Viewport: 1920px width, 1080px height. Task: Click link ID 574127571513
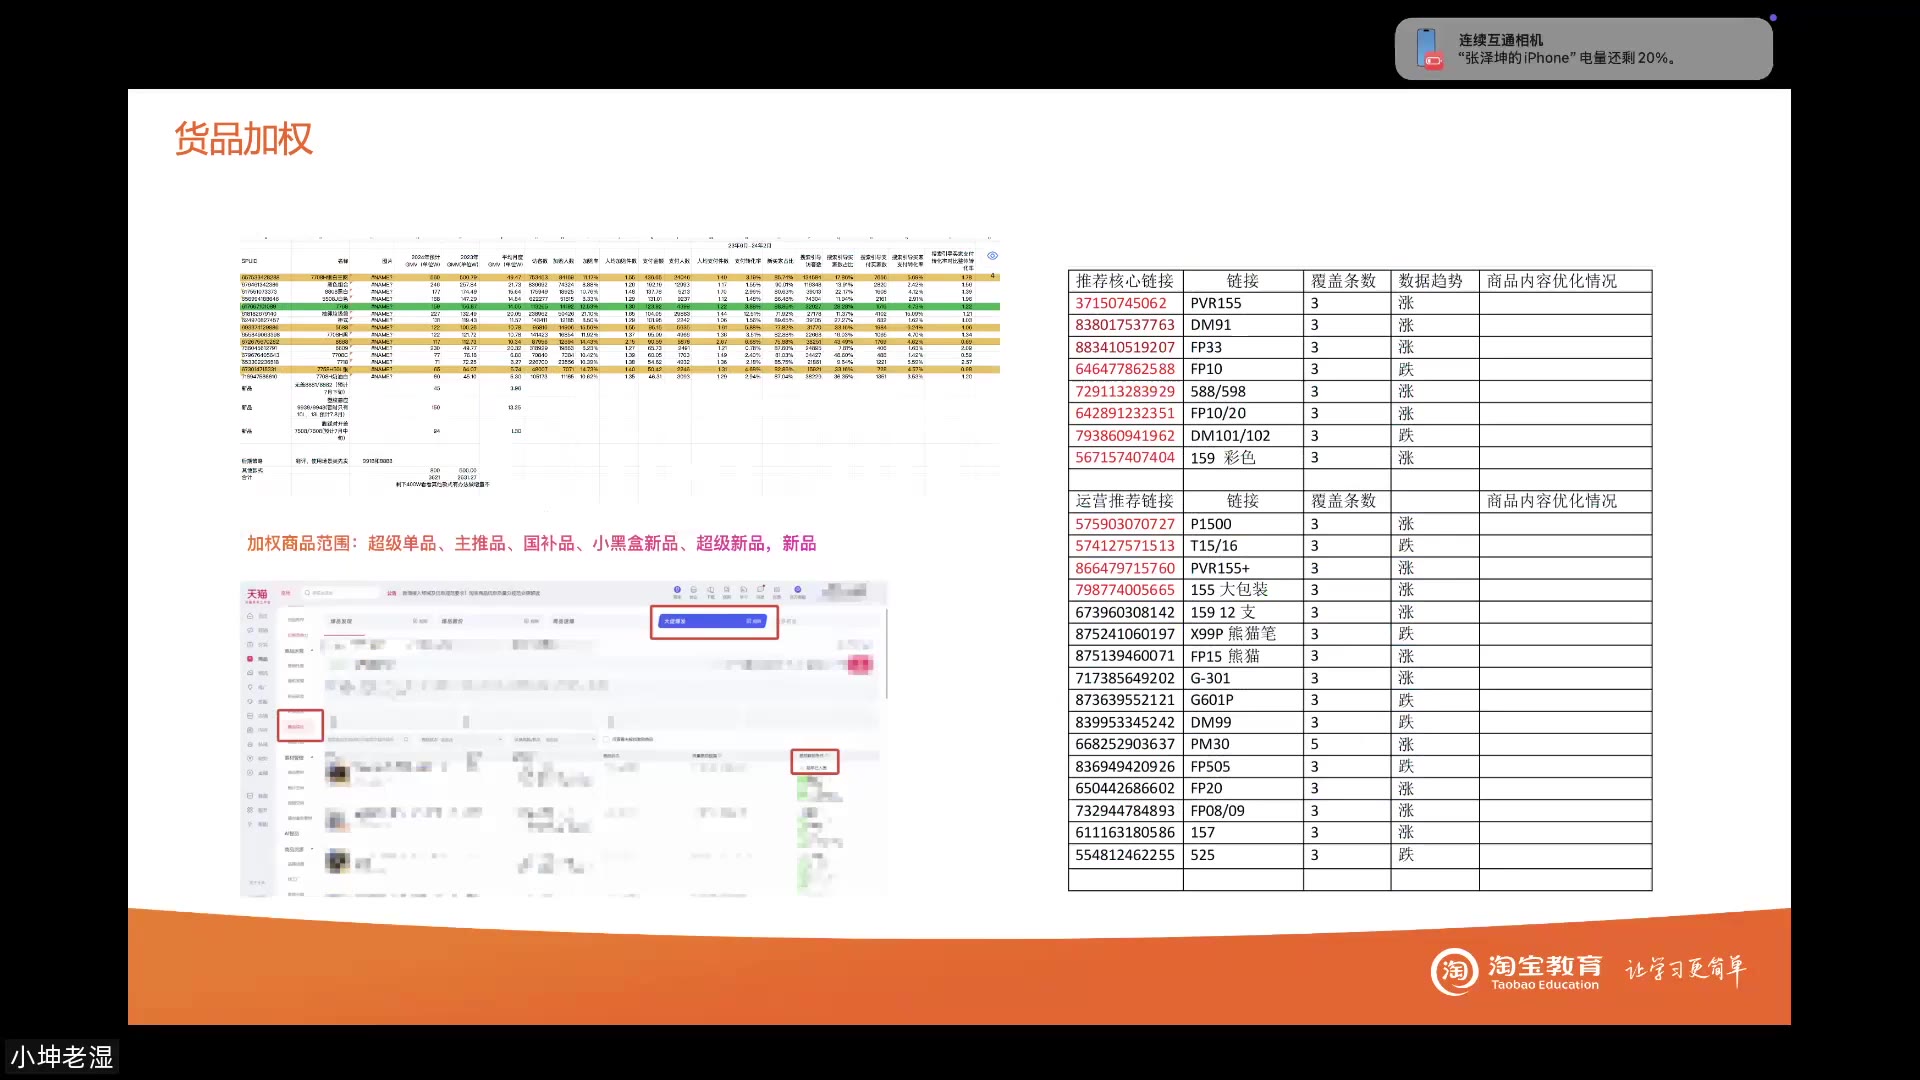[1125, 546]
